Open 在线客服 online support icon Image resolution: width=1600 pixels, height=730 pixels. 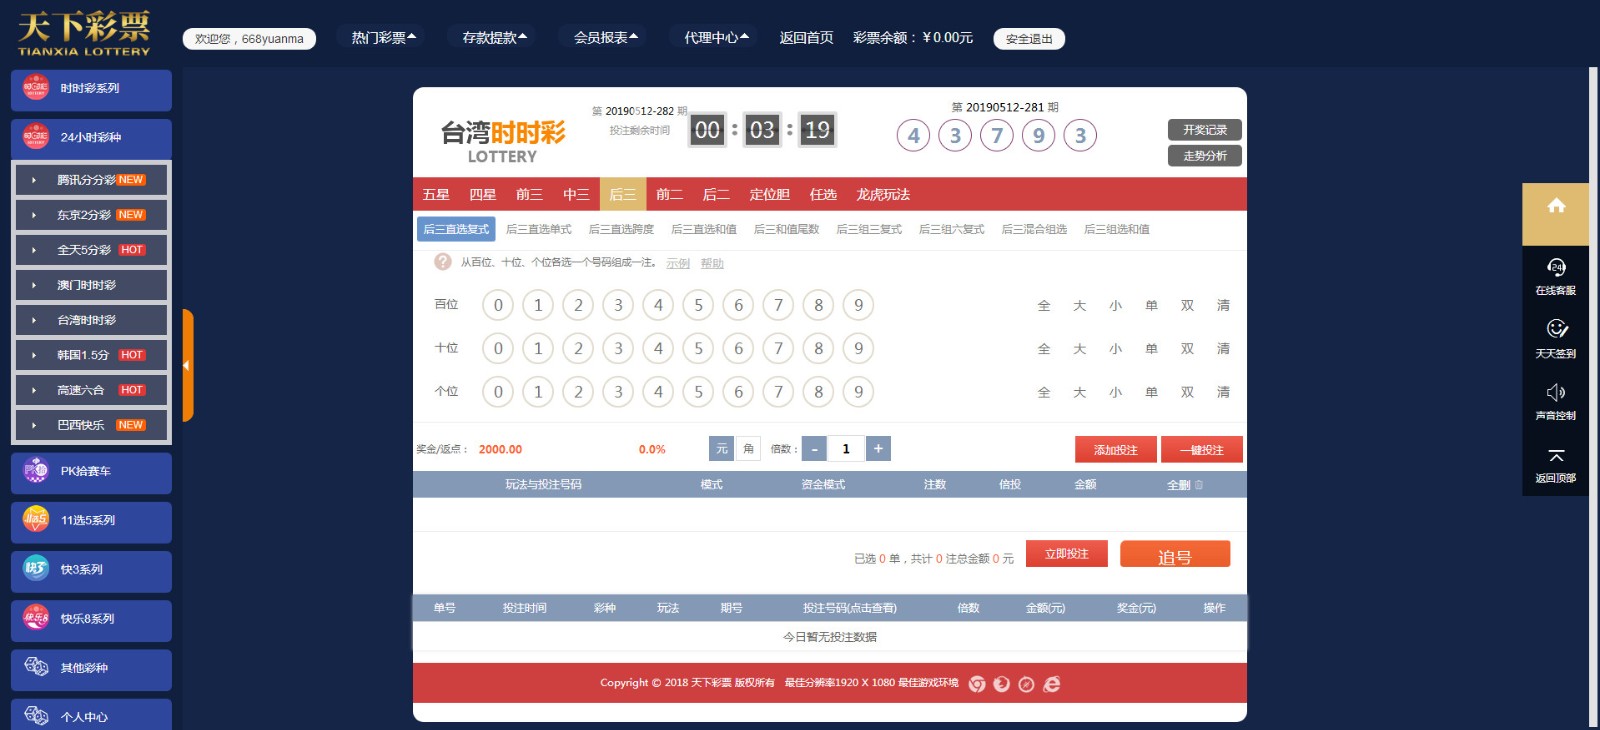pos(1555,268)
